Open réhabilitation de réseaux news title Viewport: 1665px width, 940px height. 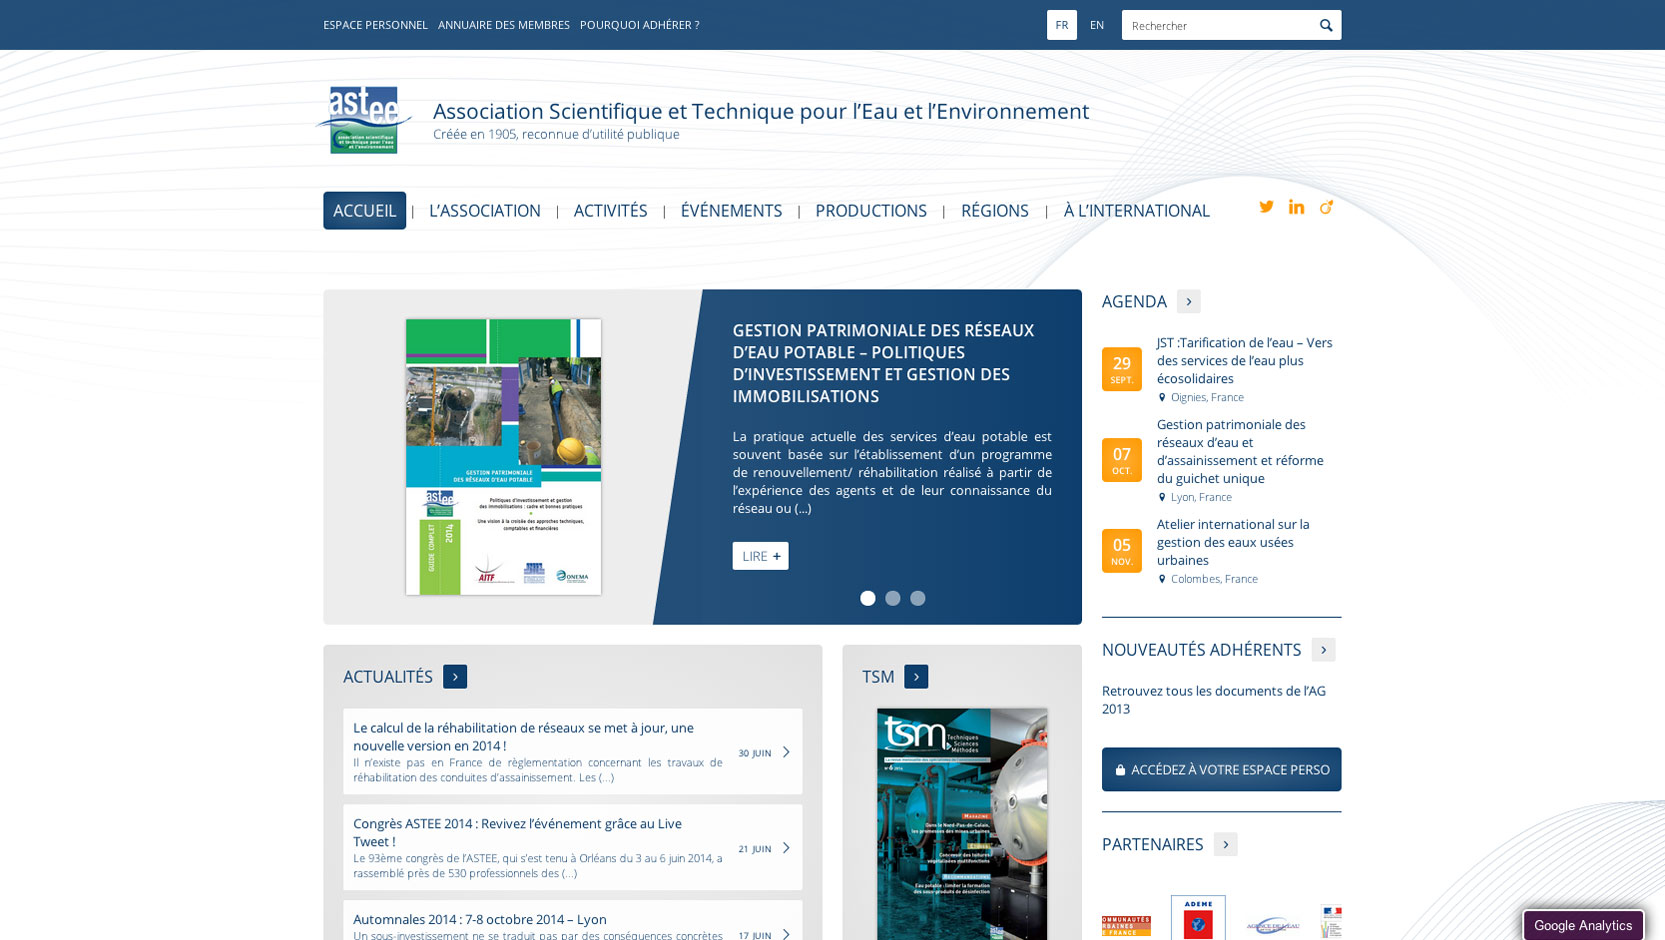pyautogui.click(x=523, y=737)
